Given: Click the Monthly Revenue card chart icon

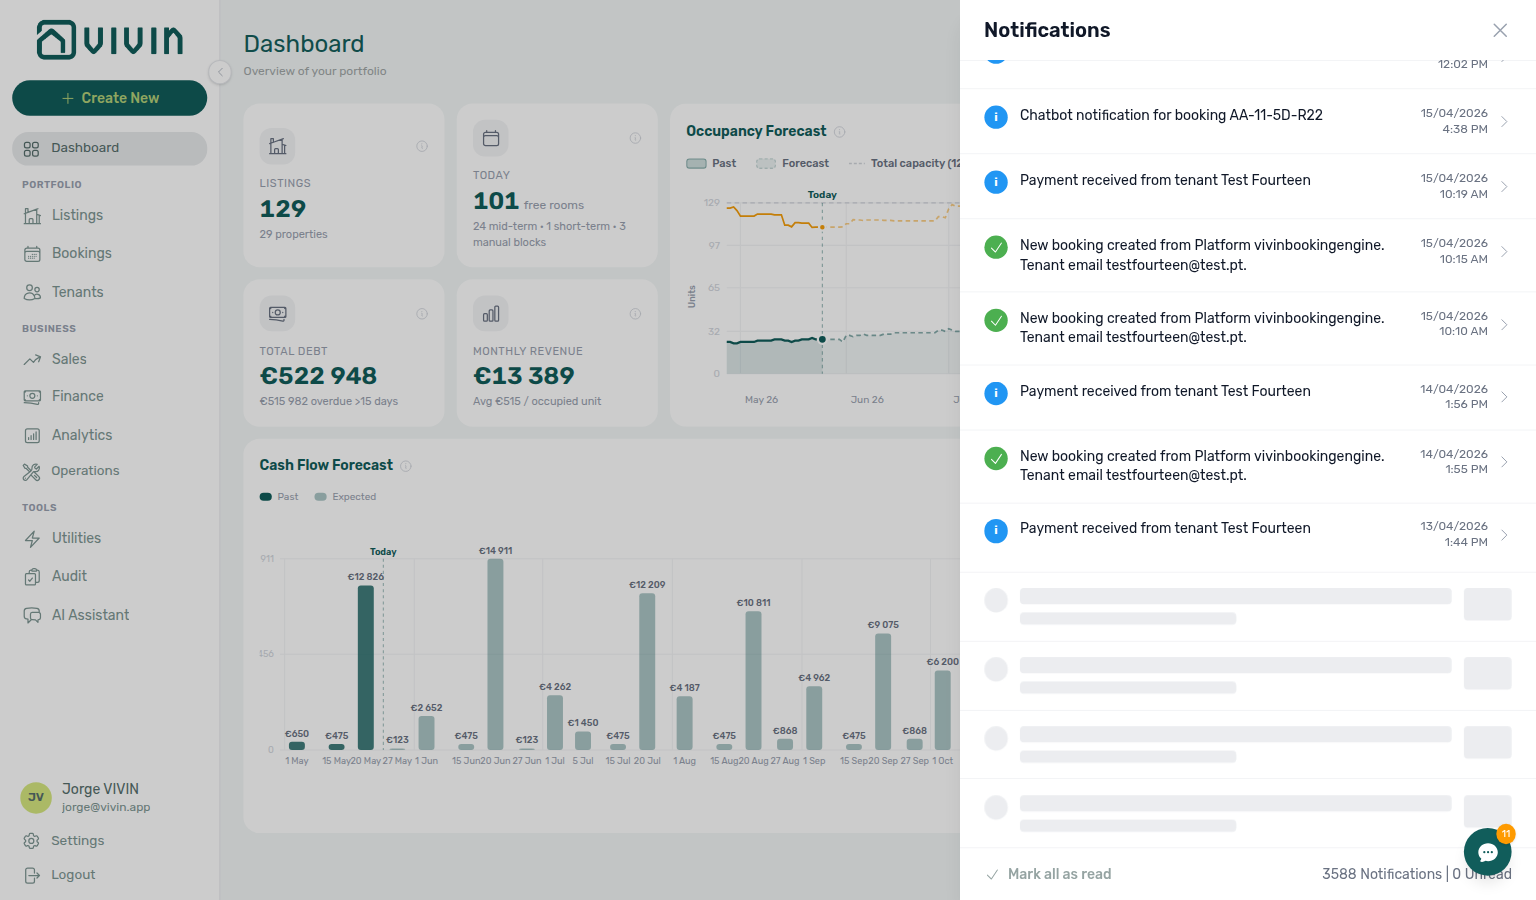Looking at the screenshot, I should [x=491, y=314].
